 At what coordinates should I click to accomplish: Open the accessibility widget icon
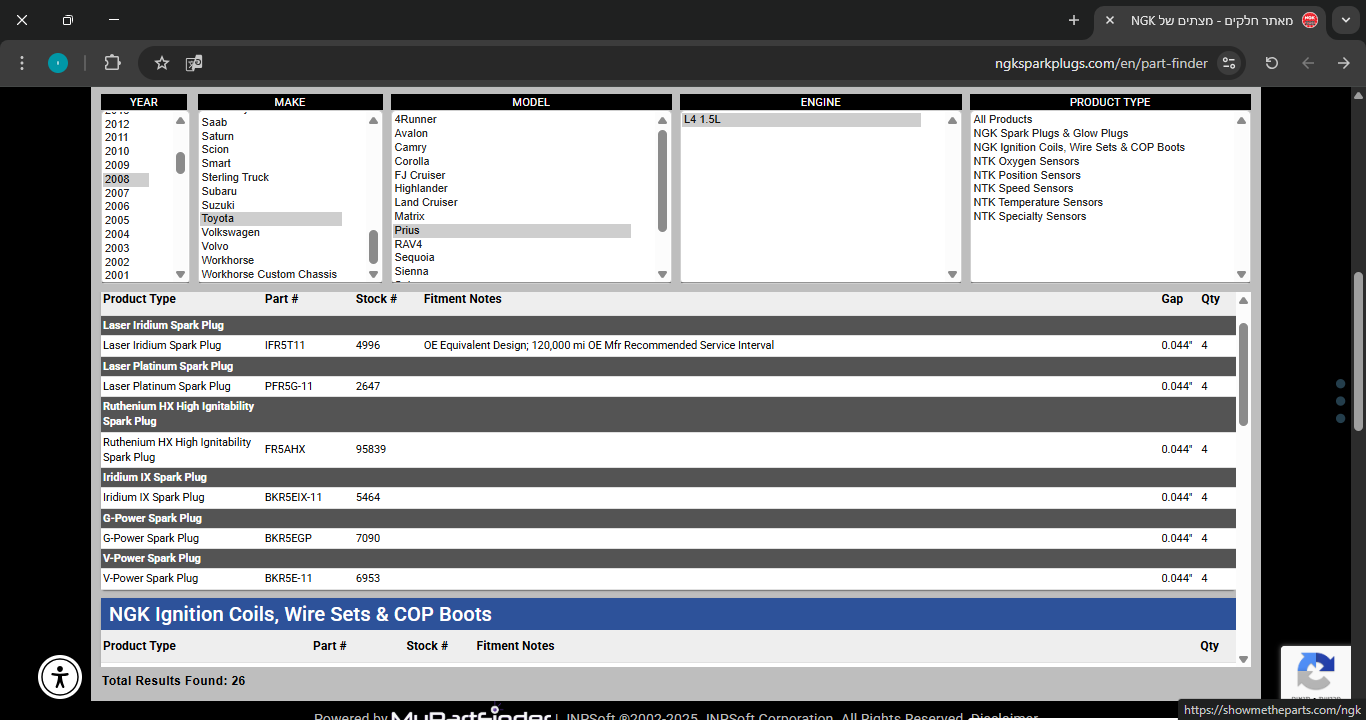point(60,677)
